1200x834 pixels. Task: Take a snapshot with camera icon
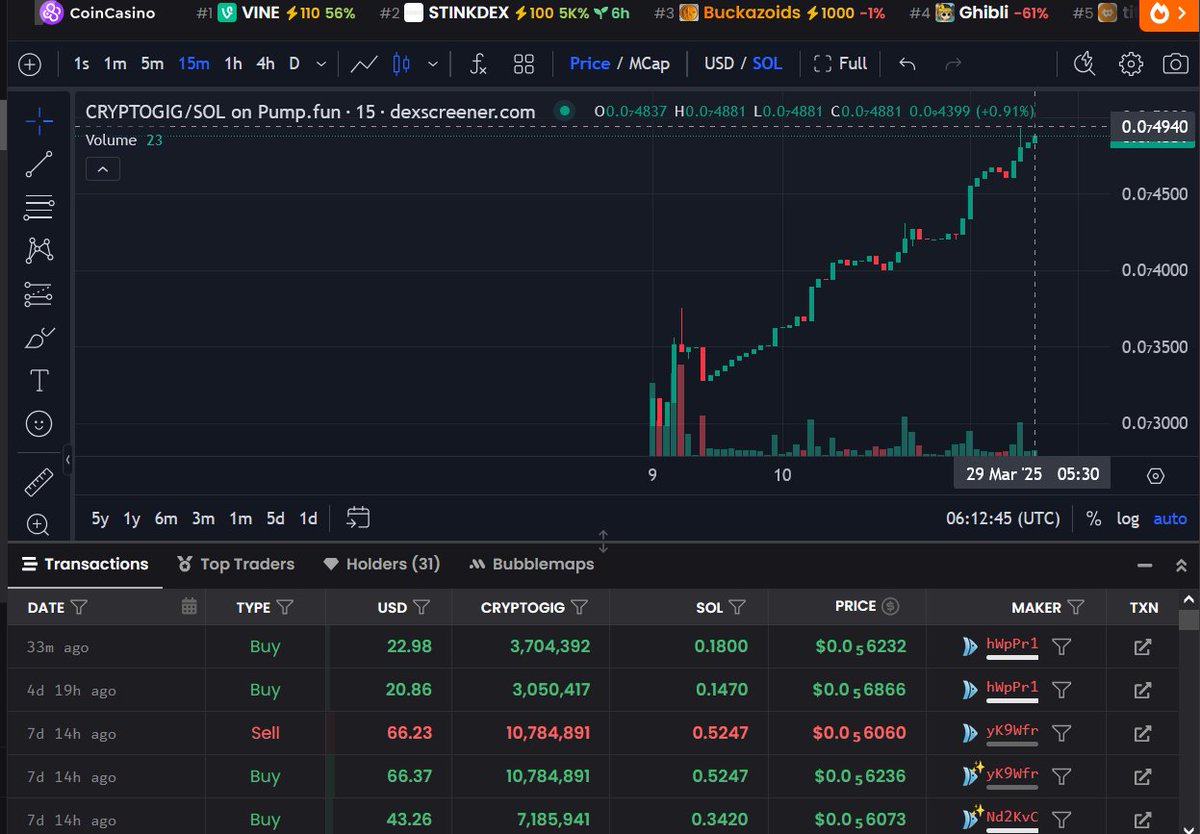point(1175,64)
